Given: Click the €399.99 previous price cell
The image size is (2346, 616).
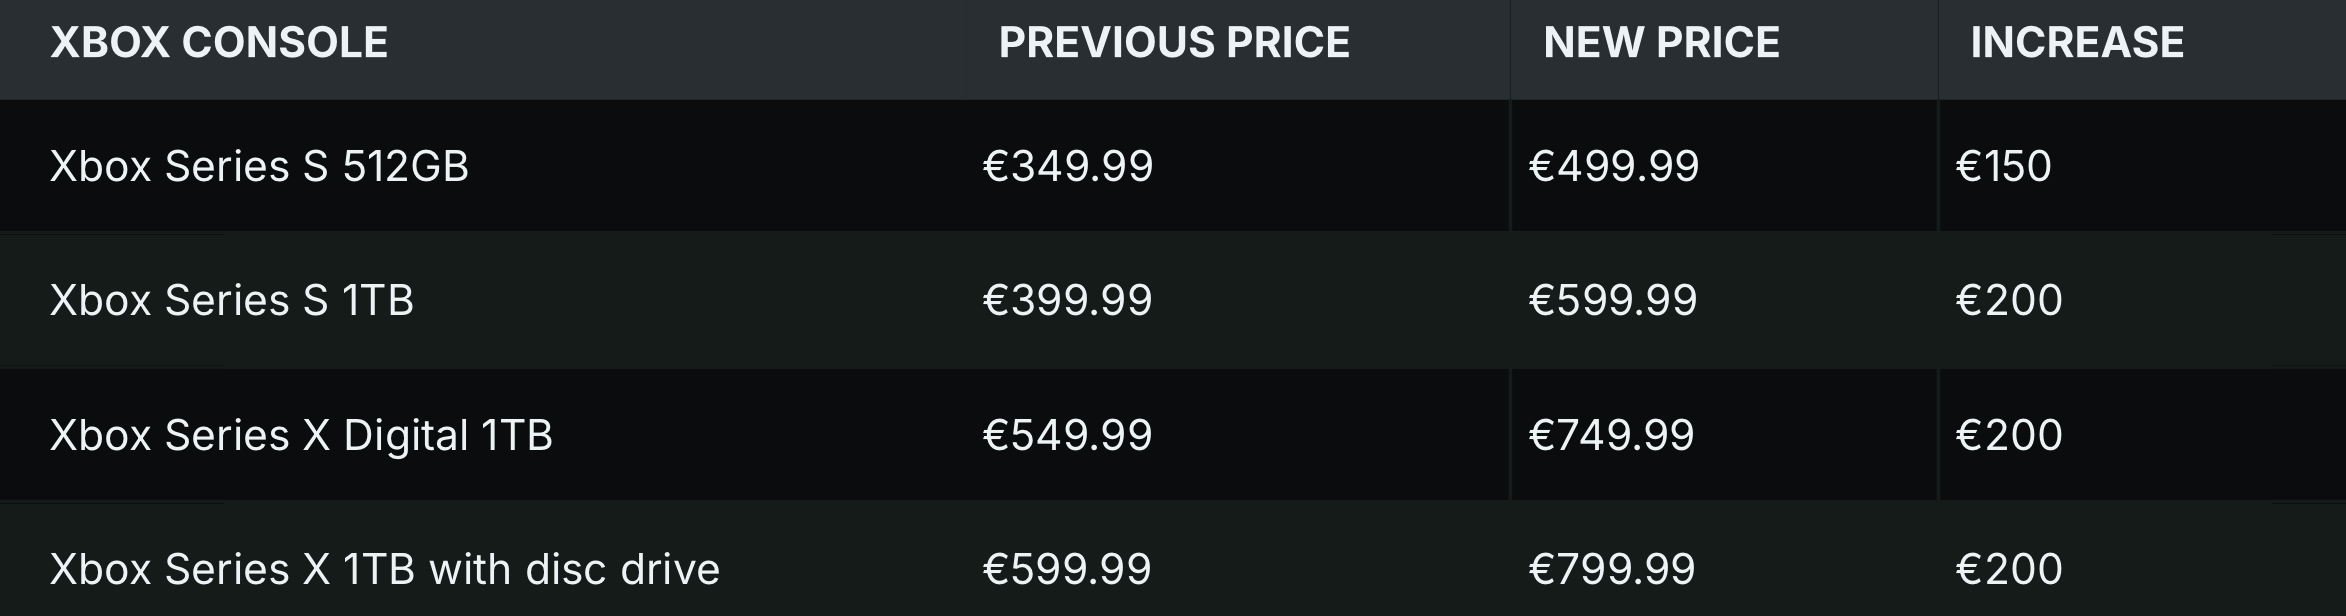Looking at the screenshot, I should [x=1067, y=300].
